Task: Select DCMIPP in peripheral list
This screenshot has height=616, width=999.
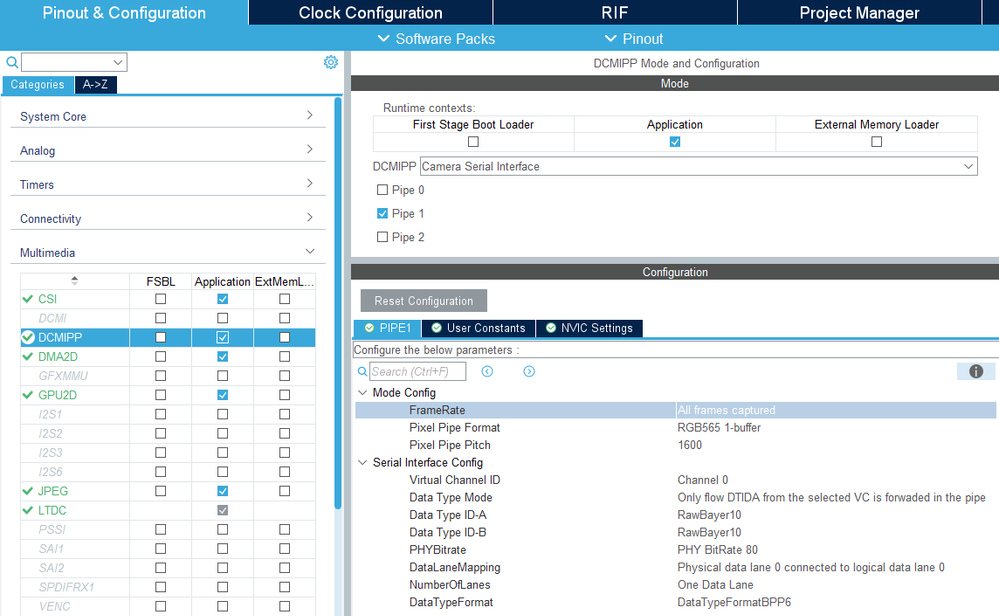Action: (x=60, y=337)
